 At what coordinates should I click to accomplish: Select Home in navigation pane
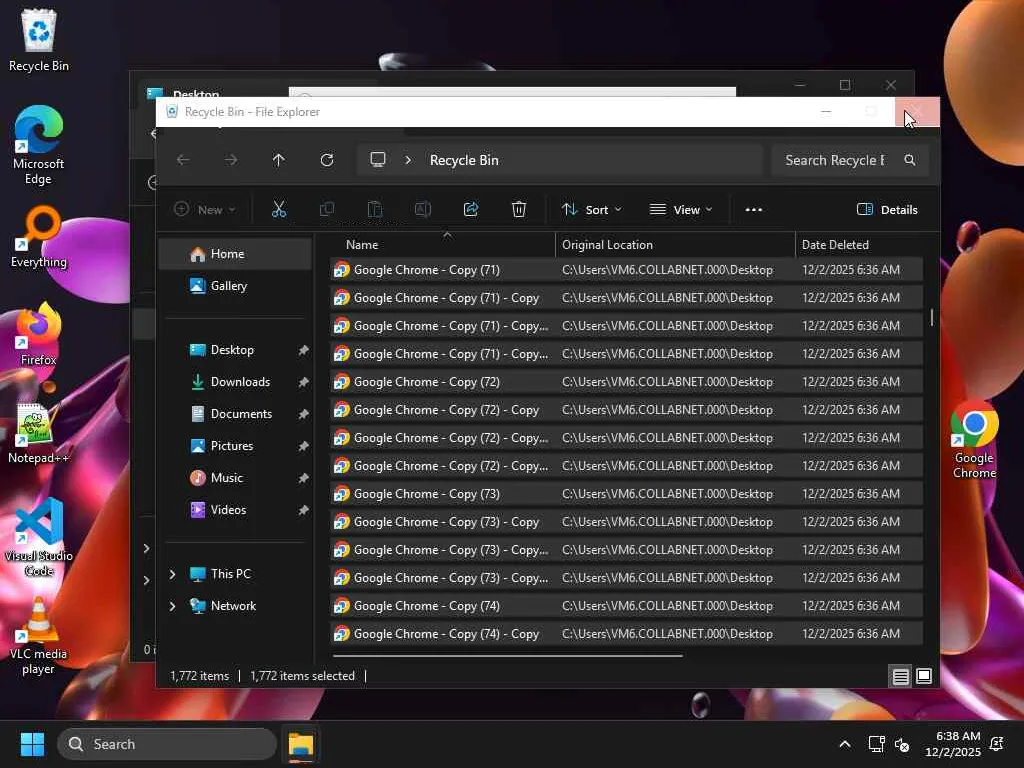point(235,254)
